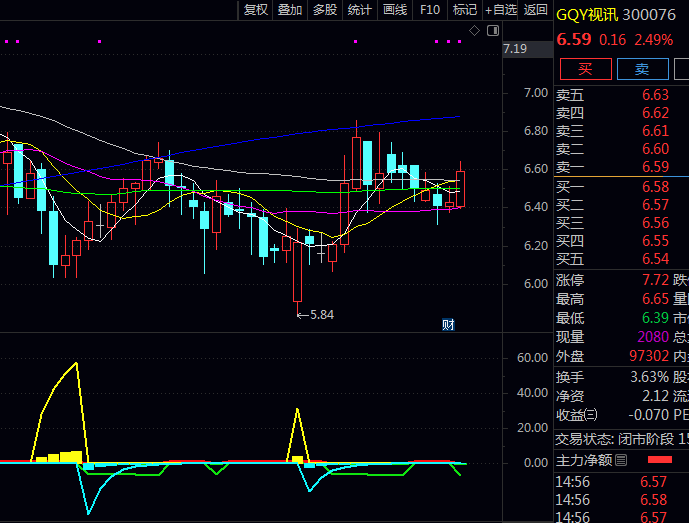The image size is (689, 523).
Task: Open the 标记 mark menu
Action: 464,10
